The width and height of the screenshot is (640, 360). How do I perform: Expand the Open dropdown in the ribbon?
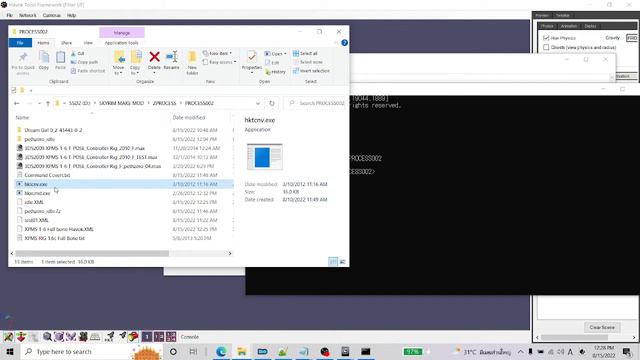tap(285, 54)
